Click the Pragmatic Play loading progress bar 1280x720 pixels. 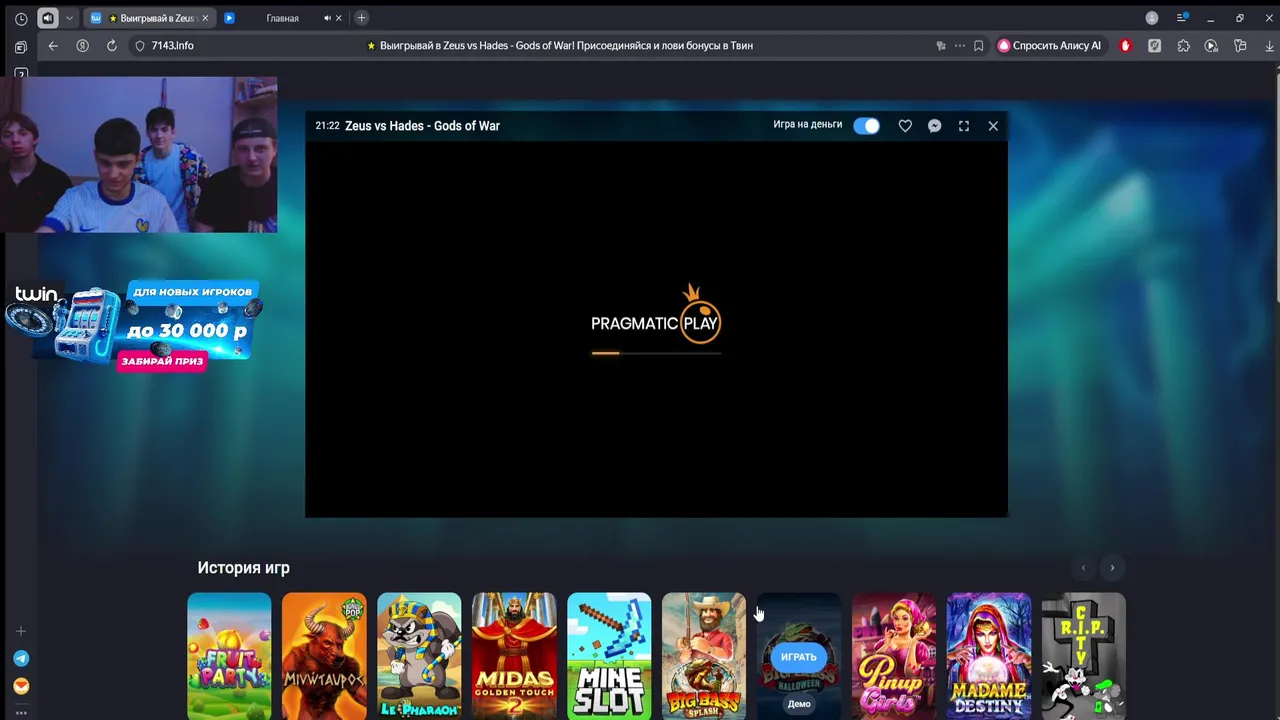tap(656, 353)
